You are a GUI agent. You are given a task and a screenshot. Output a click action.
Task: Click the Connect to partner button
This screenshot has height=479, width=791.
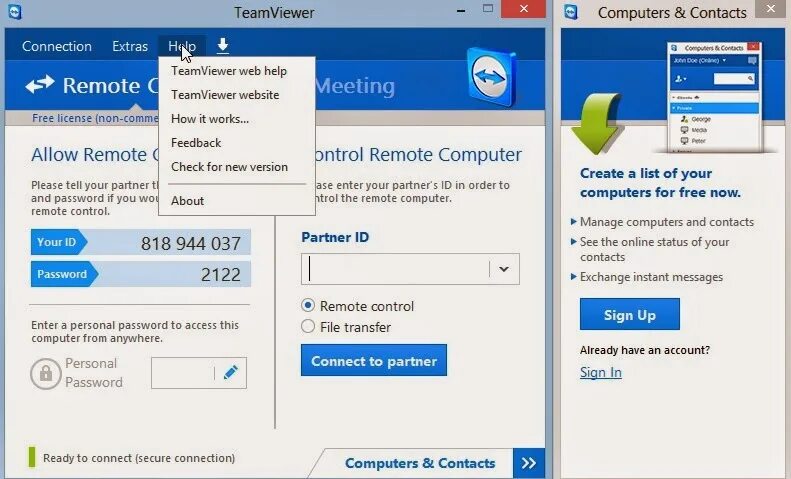click(x=374, y=361)
